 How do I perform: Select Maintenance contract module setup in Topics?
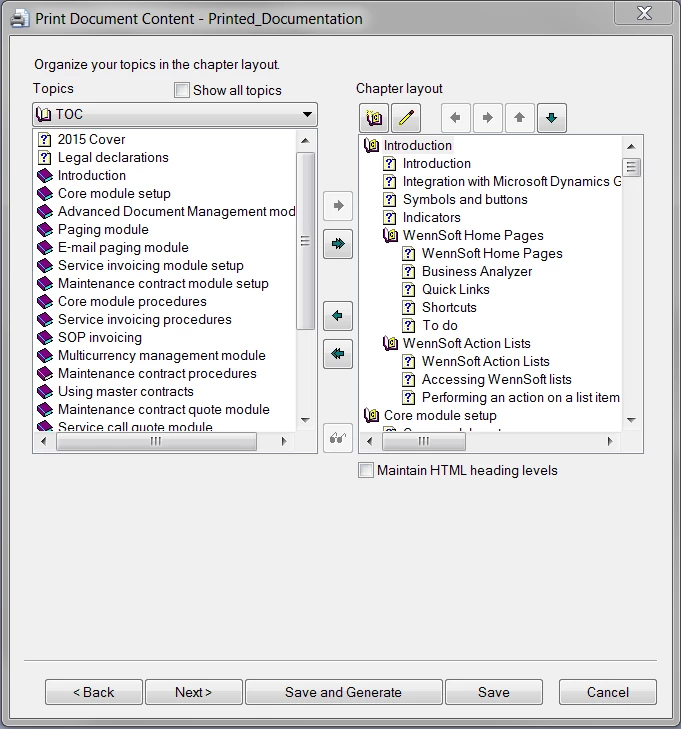click(x=163, y=284)
